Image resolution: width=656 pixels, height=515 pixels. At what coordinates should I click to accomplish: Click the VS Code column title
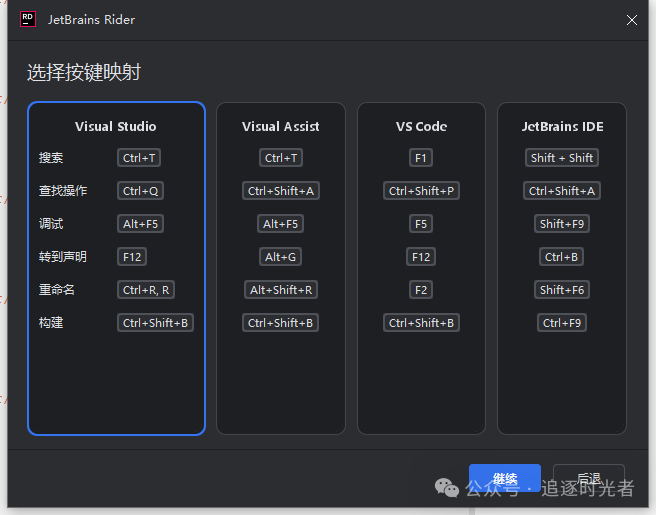(421, 126)
